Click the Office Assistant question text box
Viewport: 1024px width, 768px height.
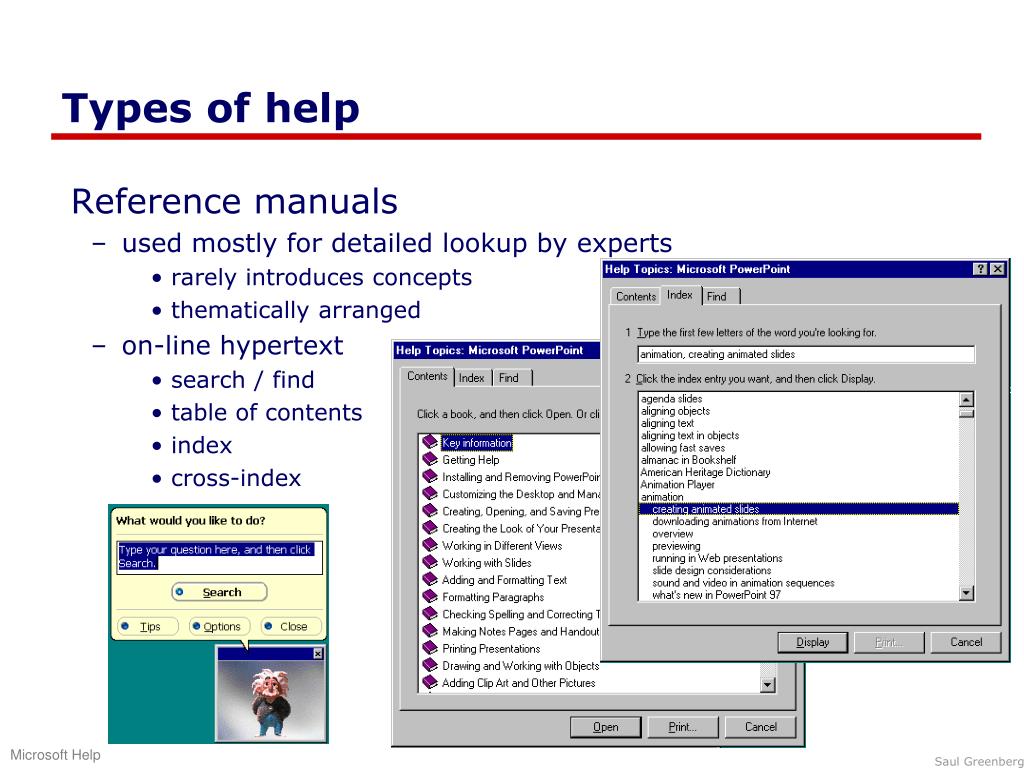(x=219, y=557)
